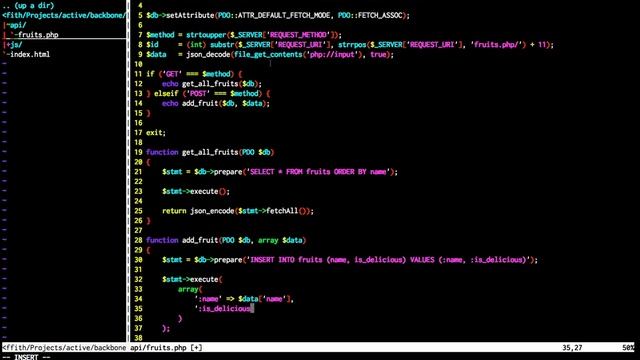The image size is (640, 360).
Task: Click the array( keyword on line 33
Action: [190, 289]
